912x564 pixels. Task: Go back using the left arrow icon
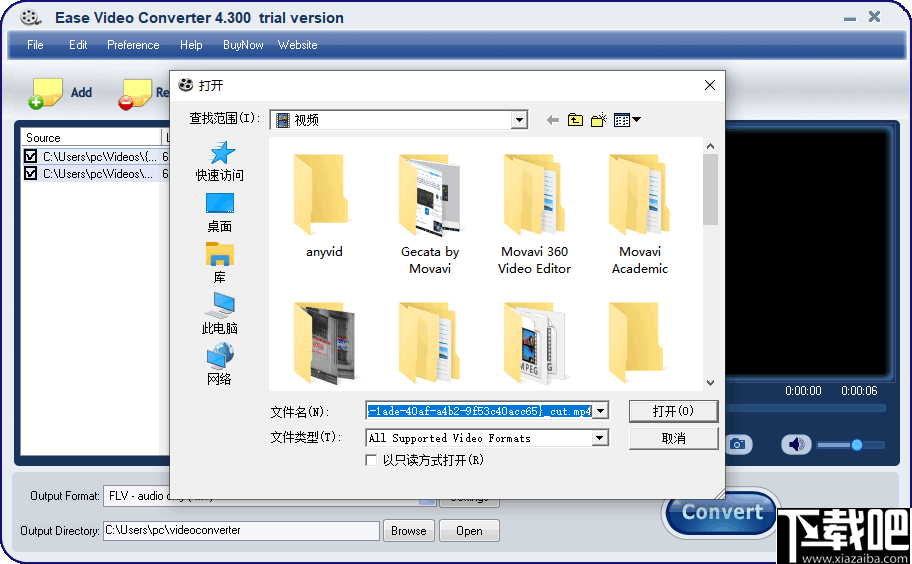[x=553, y=120]
